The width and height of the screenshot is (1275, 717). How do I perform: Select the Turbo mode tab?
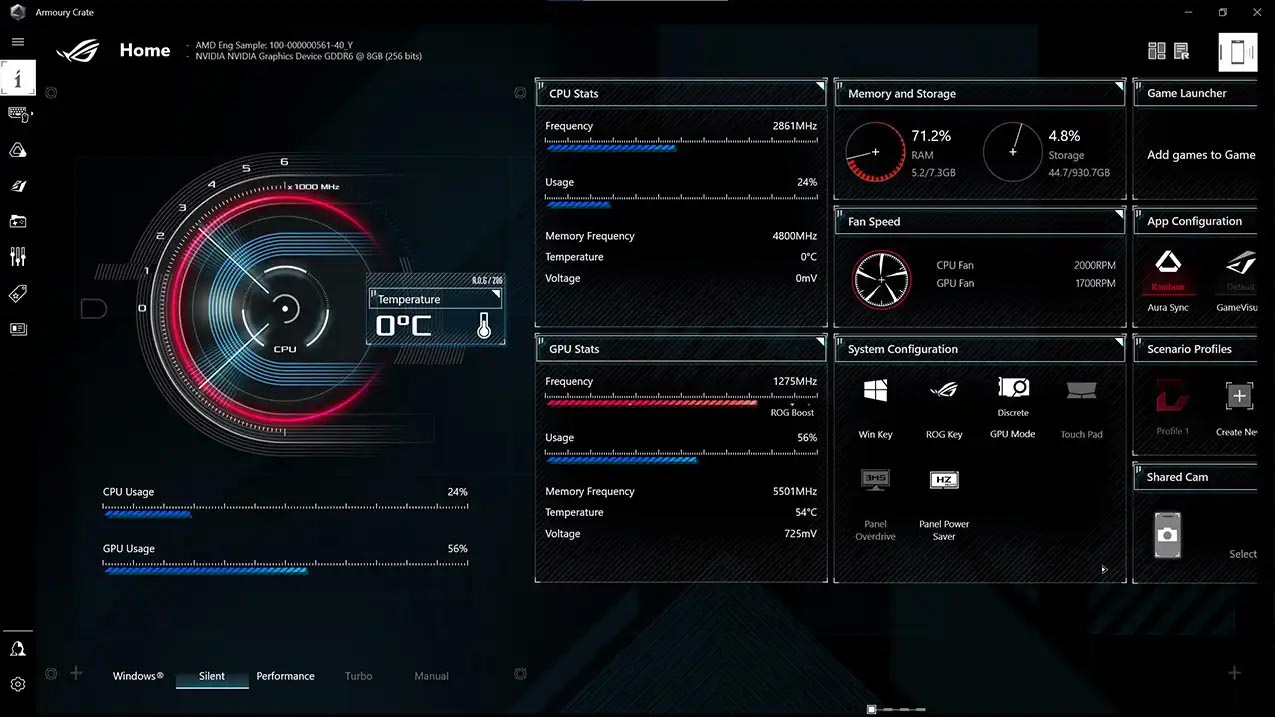click(358, 676)
